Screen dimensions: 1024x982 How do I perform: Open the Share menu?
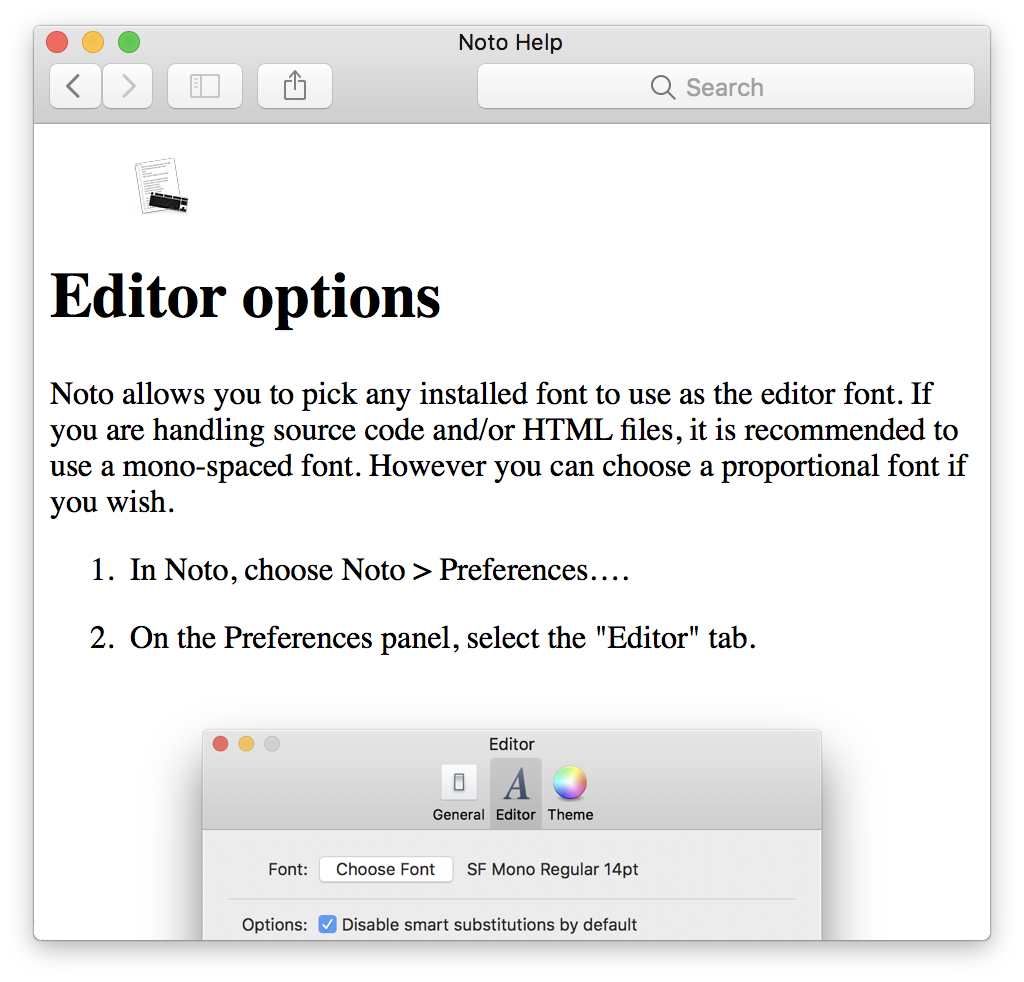click(295, 86)
